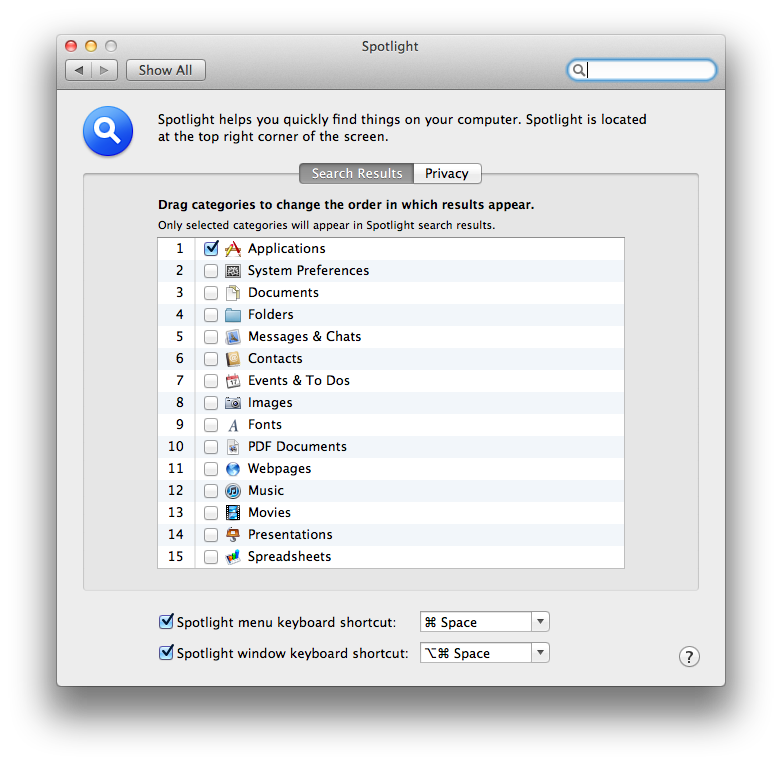Click the Fonts letter A icon

coord(233,425)
